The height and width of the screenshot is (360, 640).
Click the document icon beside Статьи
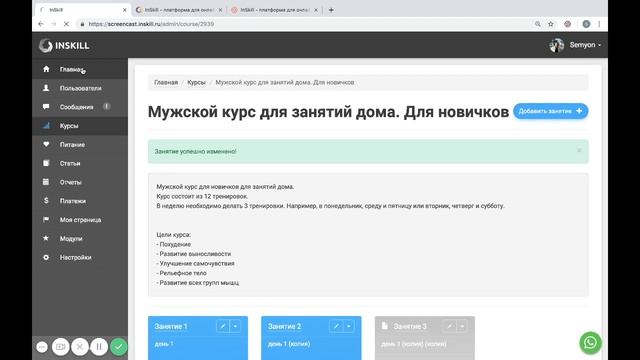(x=46, y=163)
